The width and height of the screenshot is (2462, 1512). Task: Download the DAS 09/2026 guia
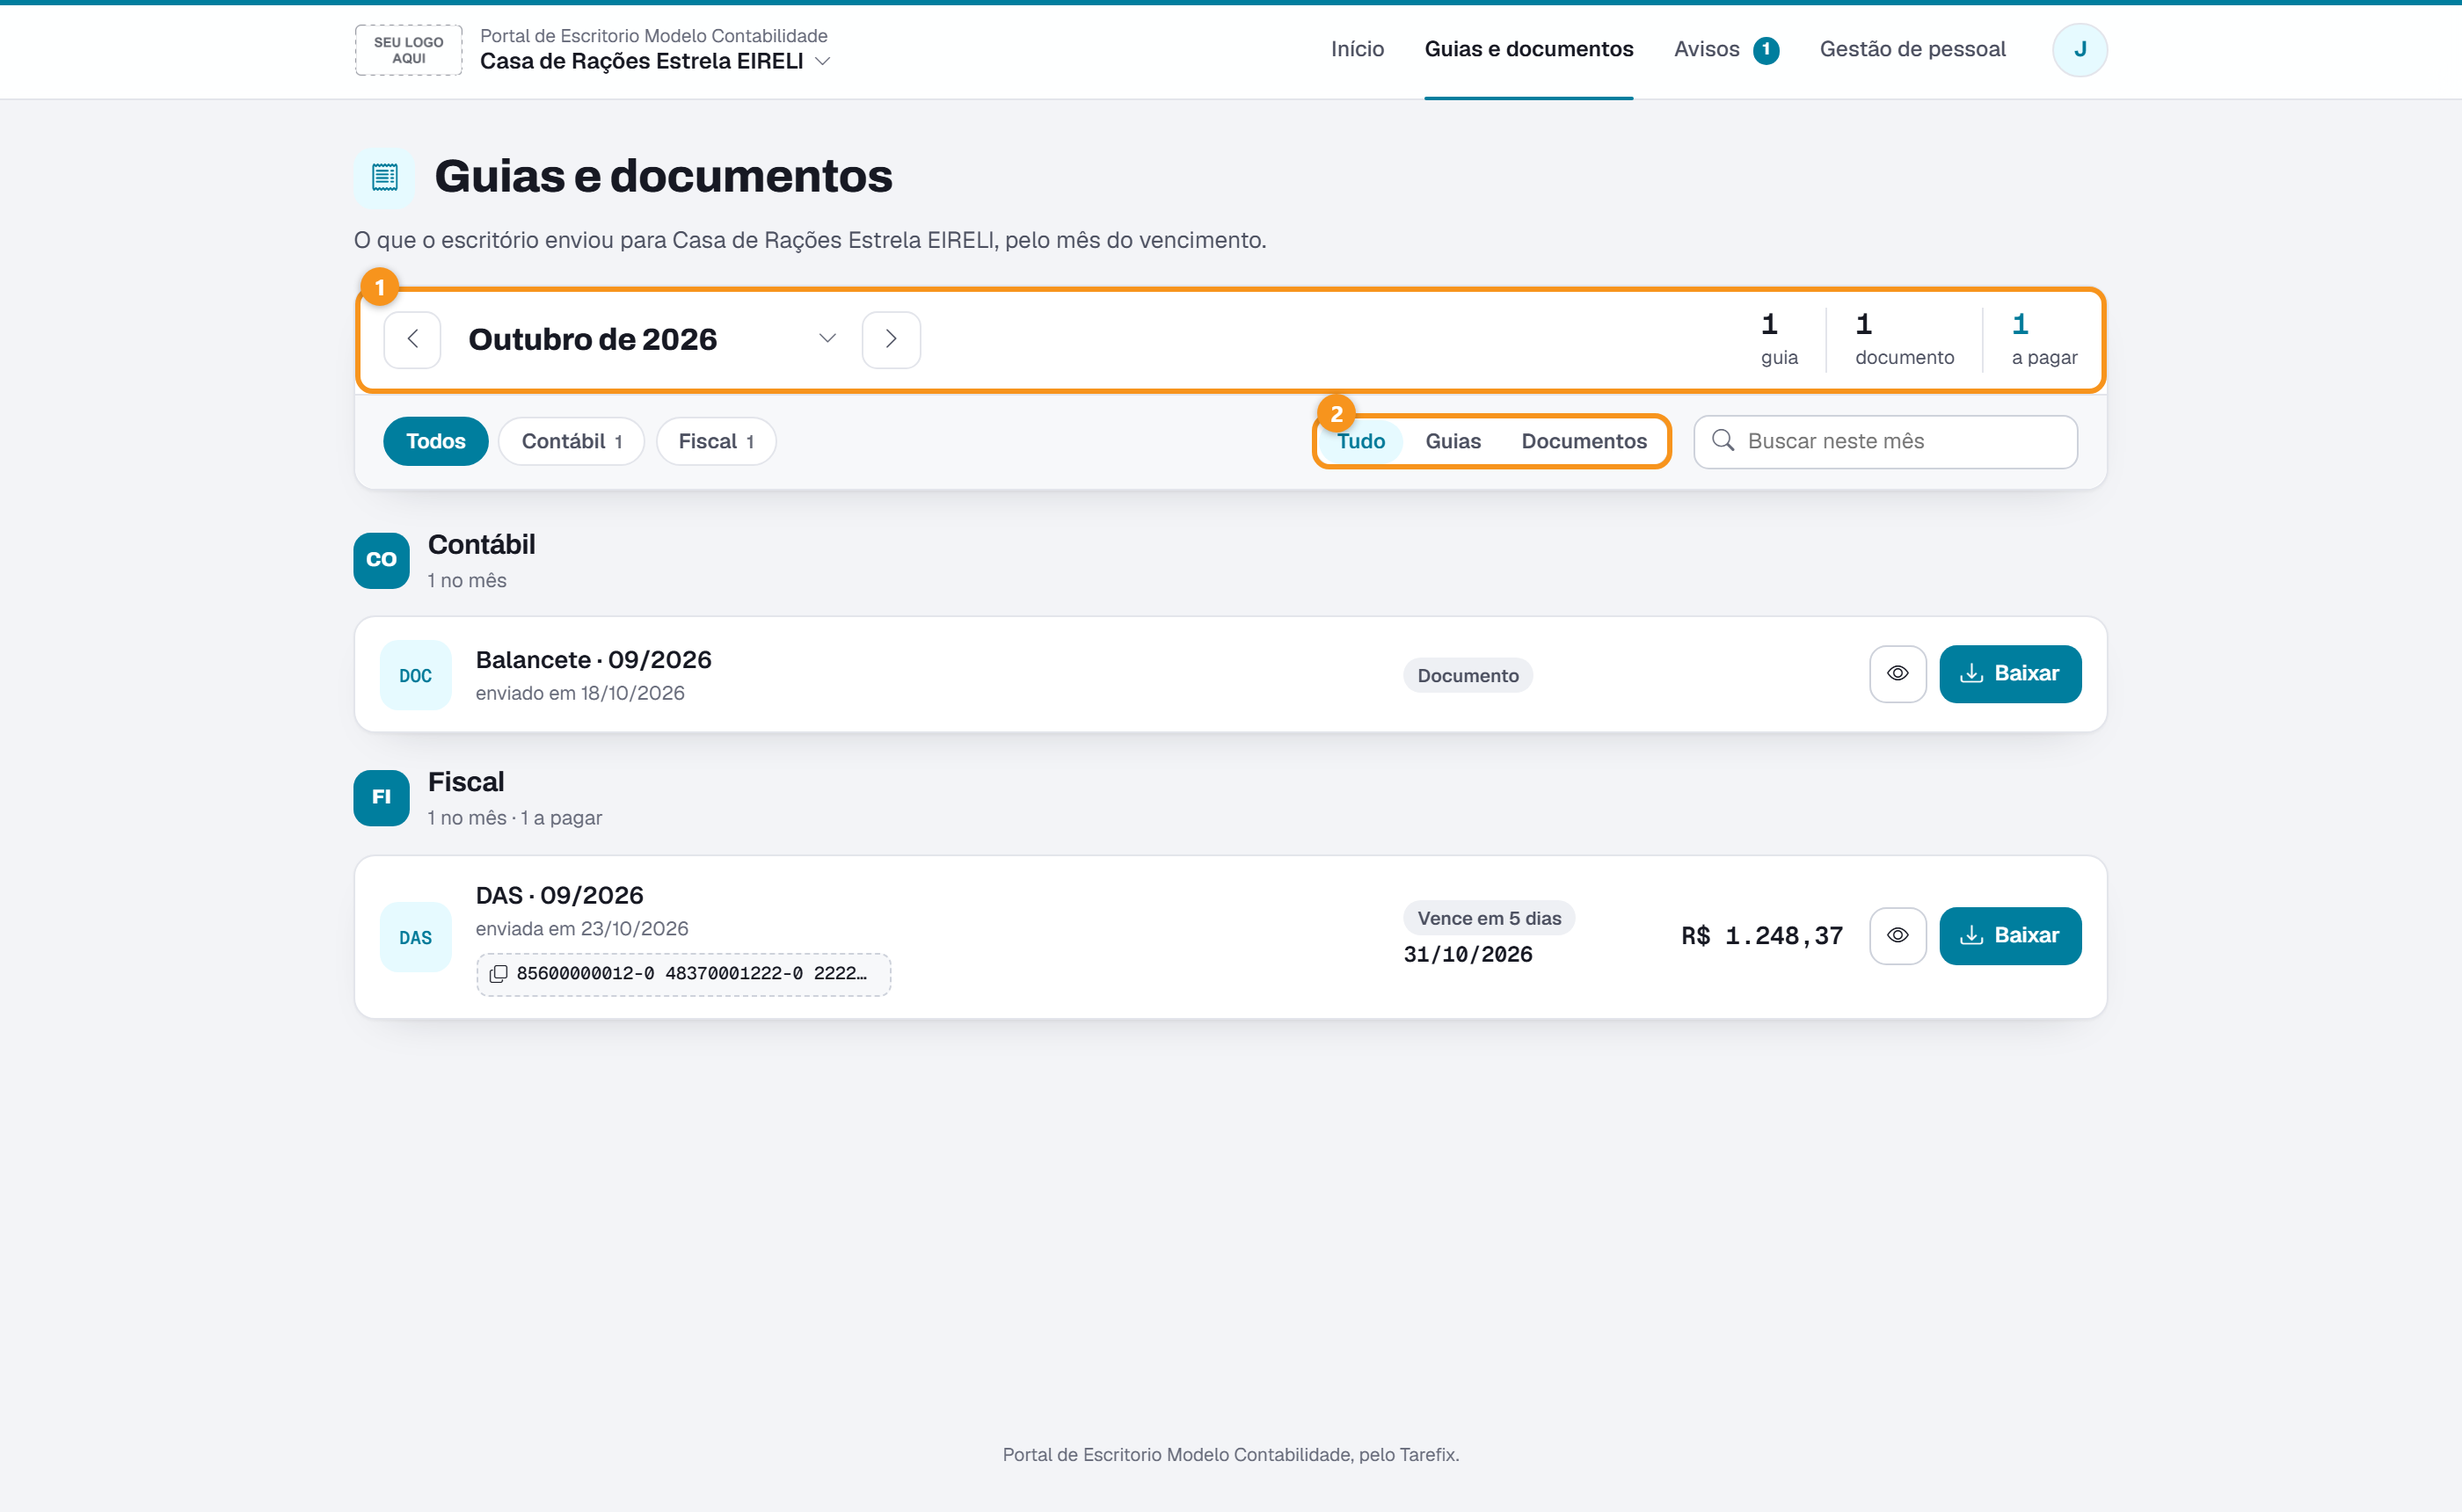tap(2009, 935)
